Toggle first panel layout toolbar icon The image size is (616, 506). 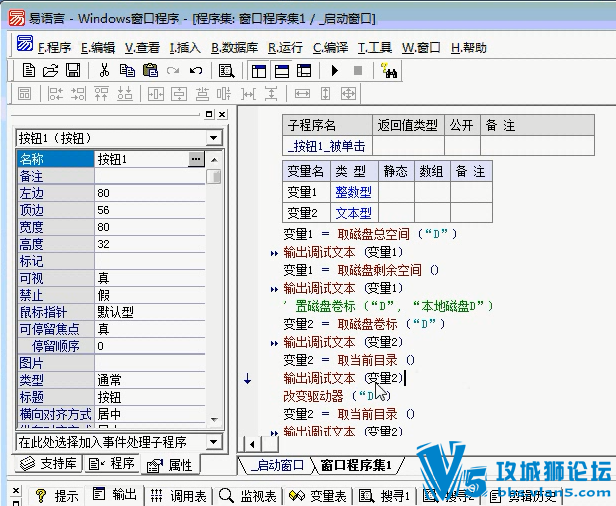click(x=259, y=71)
